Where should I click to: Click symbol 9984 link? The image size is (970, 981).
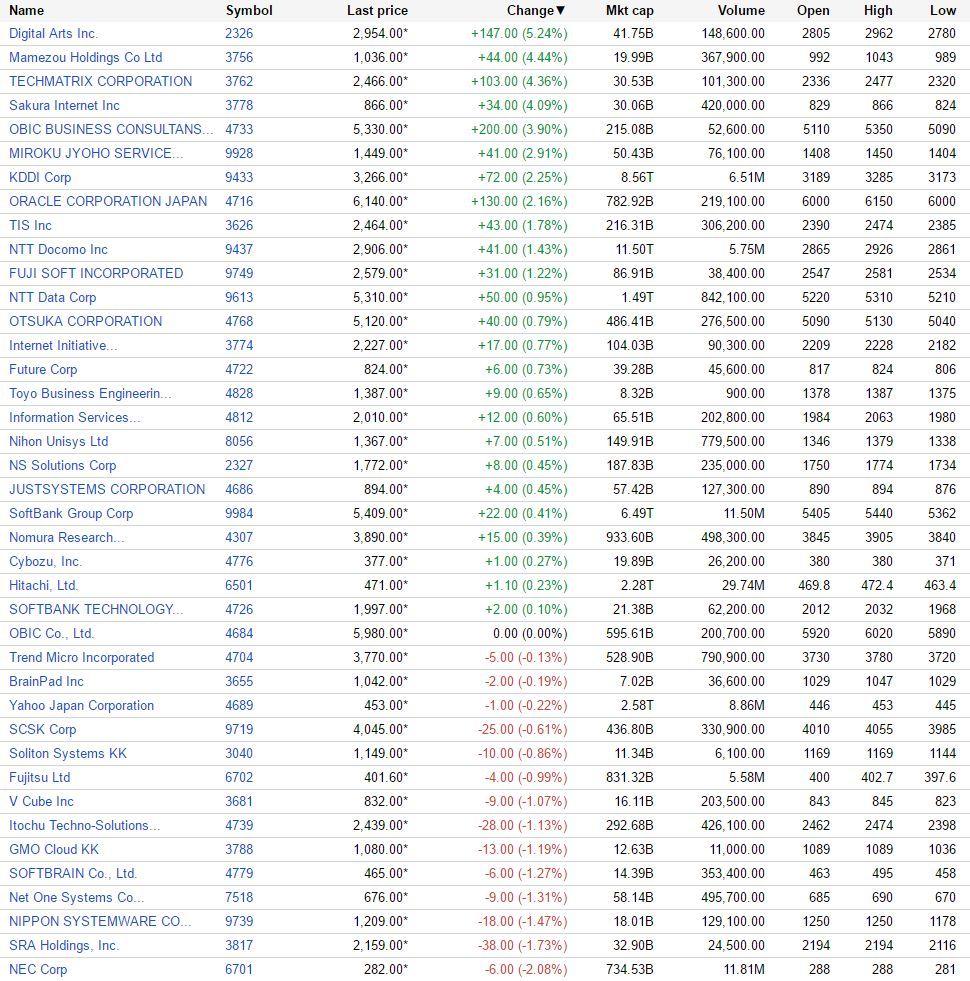[x=239, y=513]
